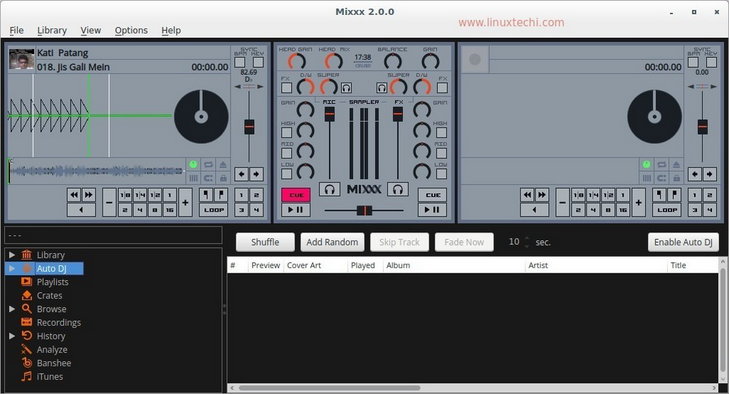Play or pause the right deck
Viewport: 729px width, 394px height.
click(432, 210)
